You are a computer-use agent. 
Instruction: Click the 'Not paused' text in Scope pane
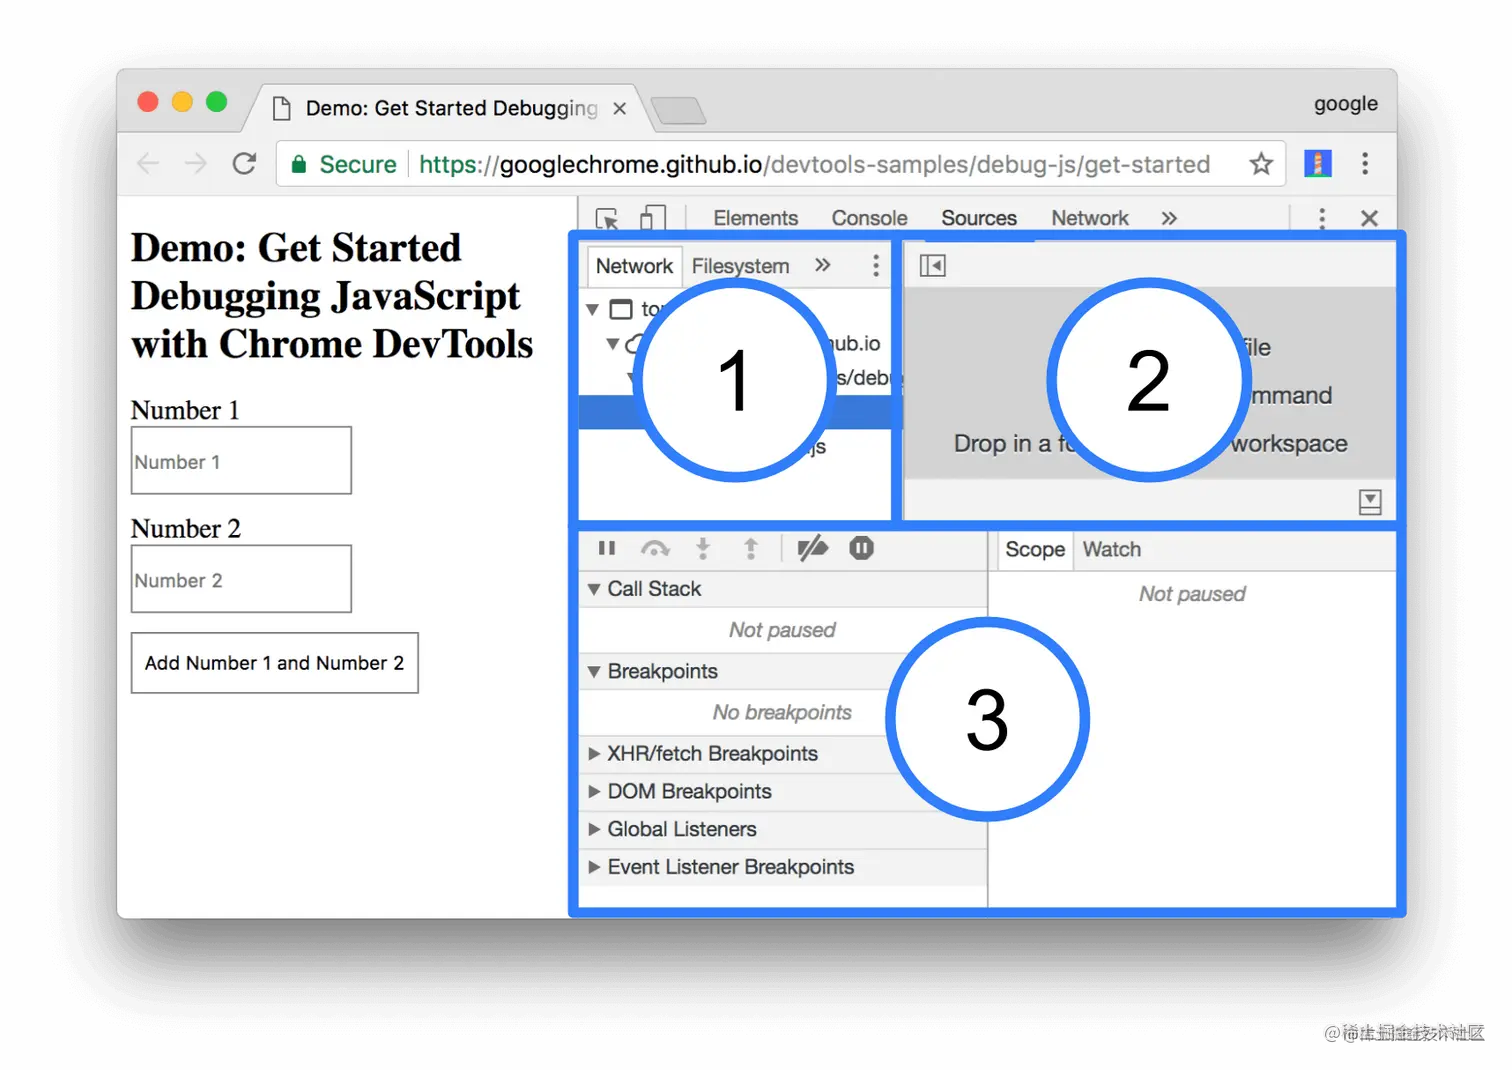tap(1192, 594)
